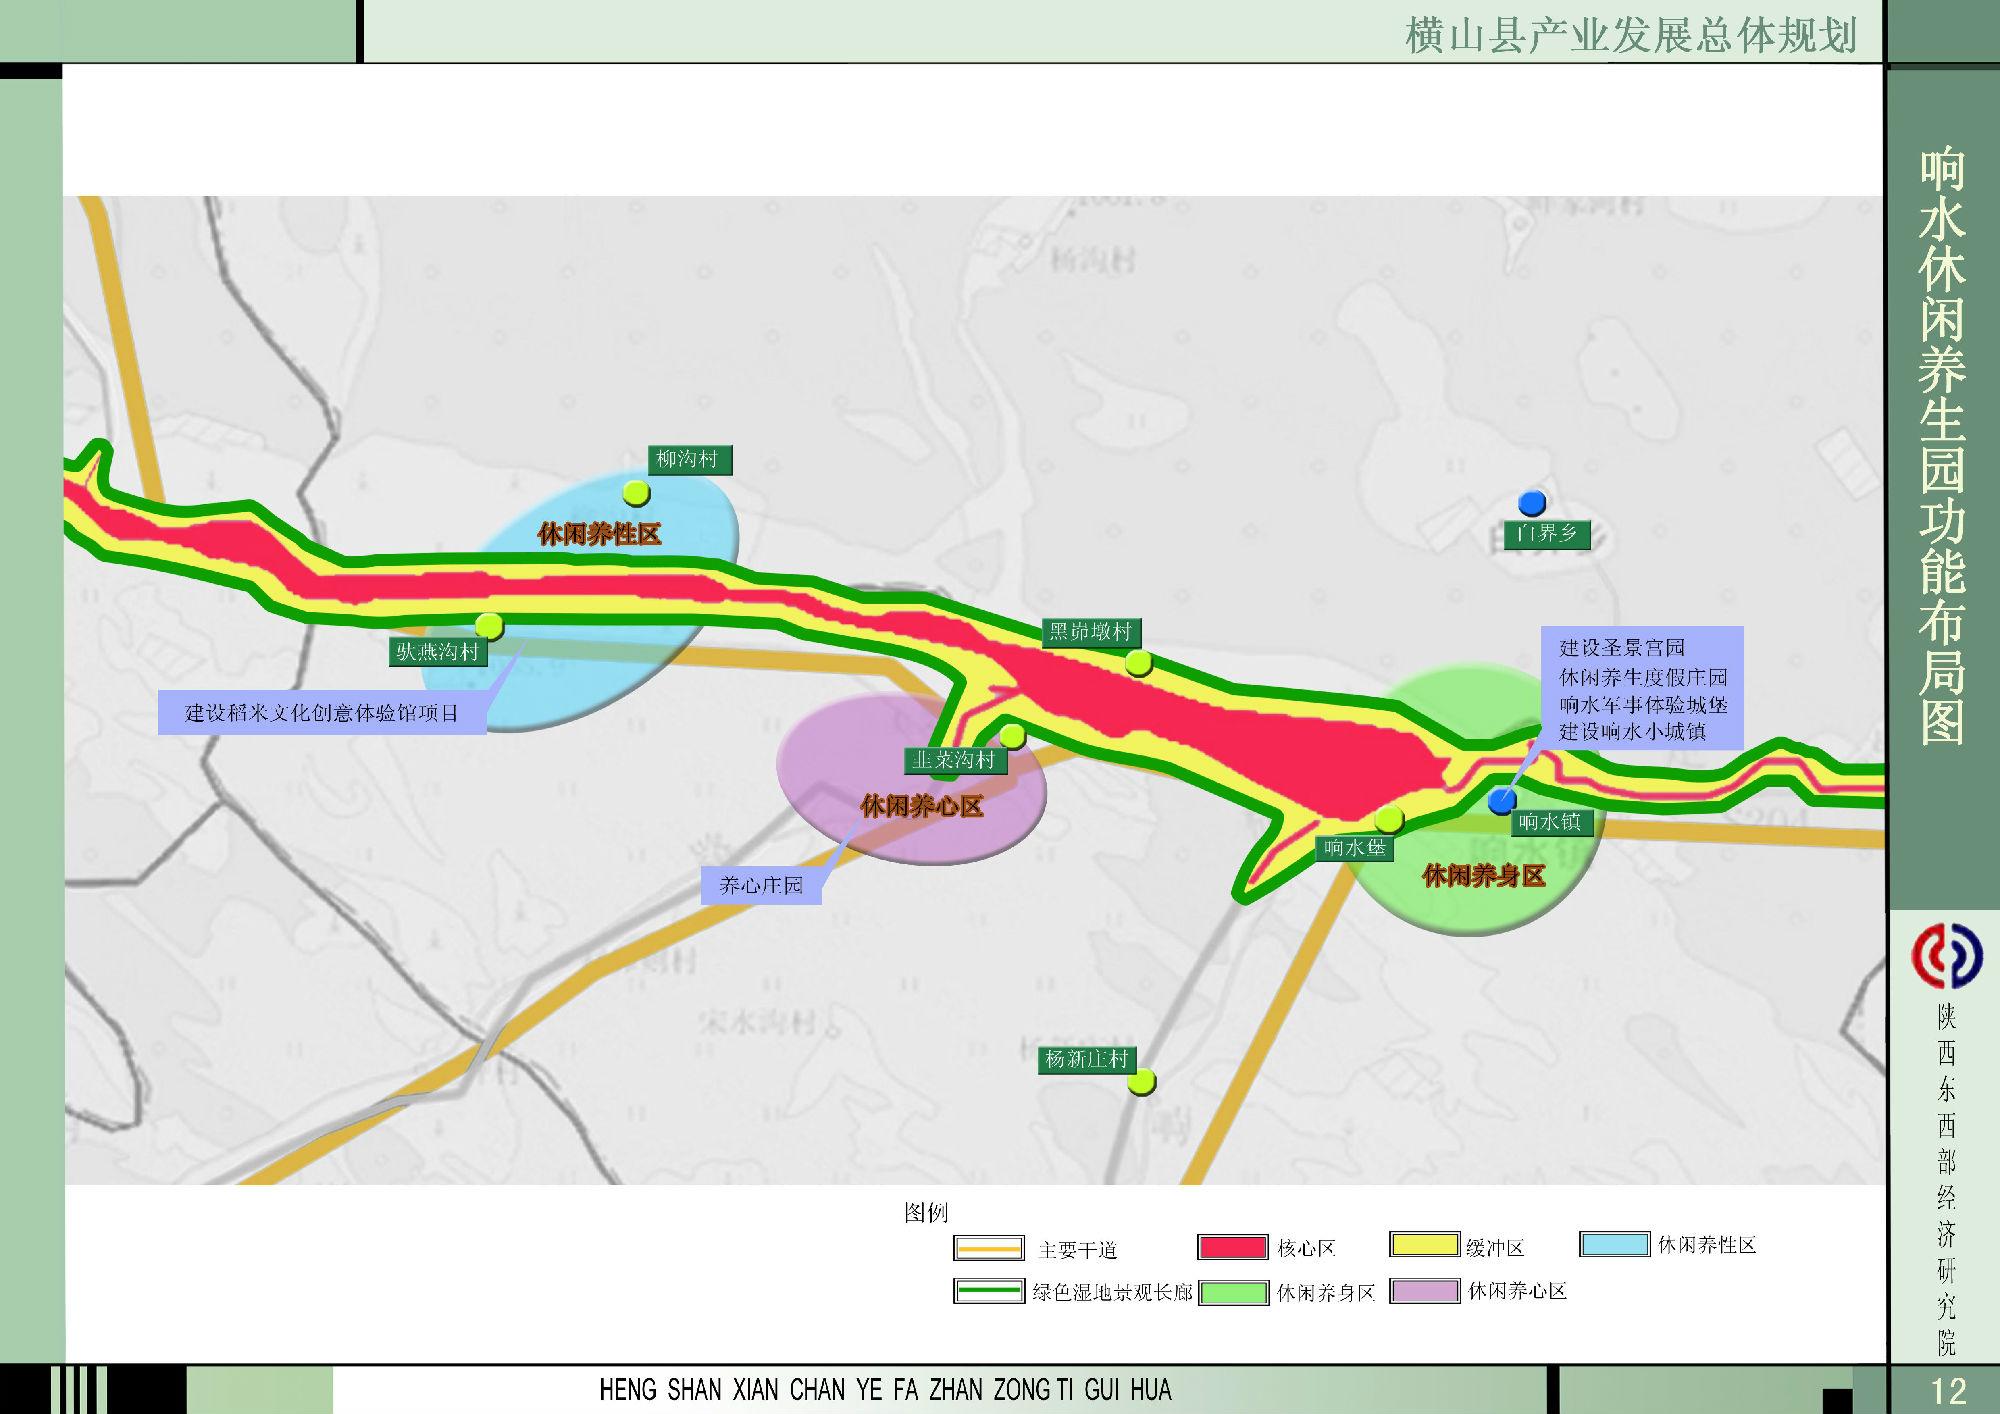Click the 休闲养心区 legend text
Viewport: 2000px width, 1414px height.
(1517, 1291)
